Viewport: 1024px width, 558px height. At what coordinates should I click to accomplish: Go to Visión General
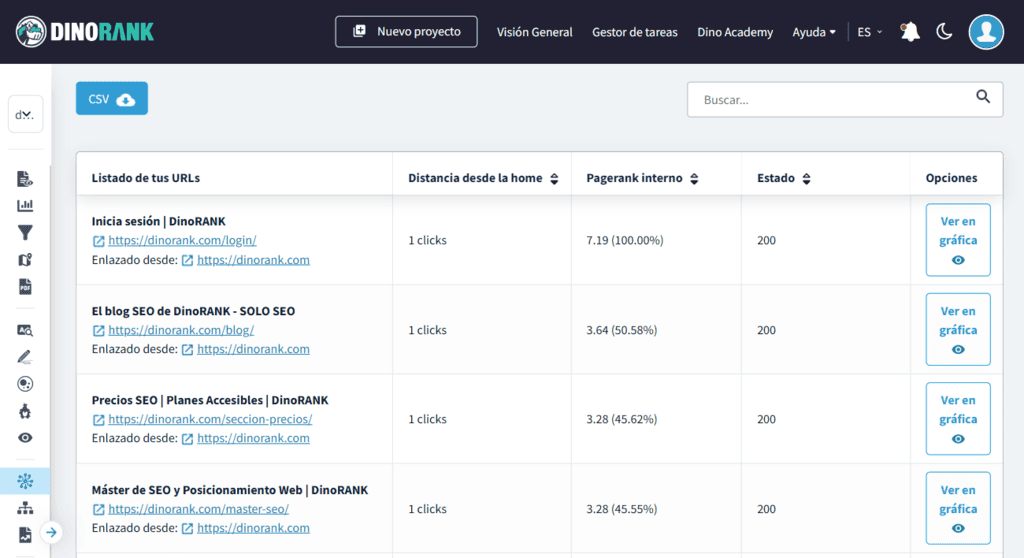click(x=534, y=32)
